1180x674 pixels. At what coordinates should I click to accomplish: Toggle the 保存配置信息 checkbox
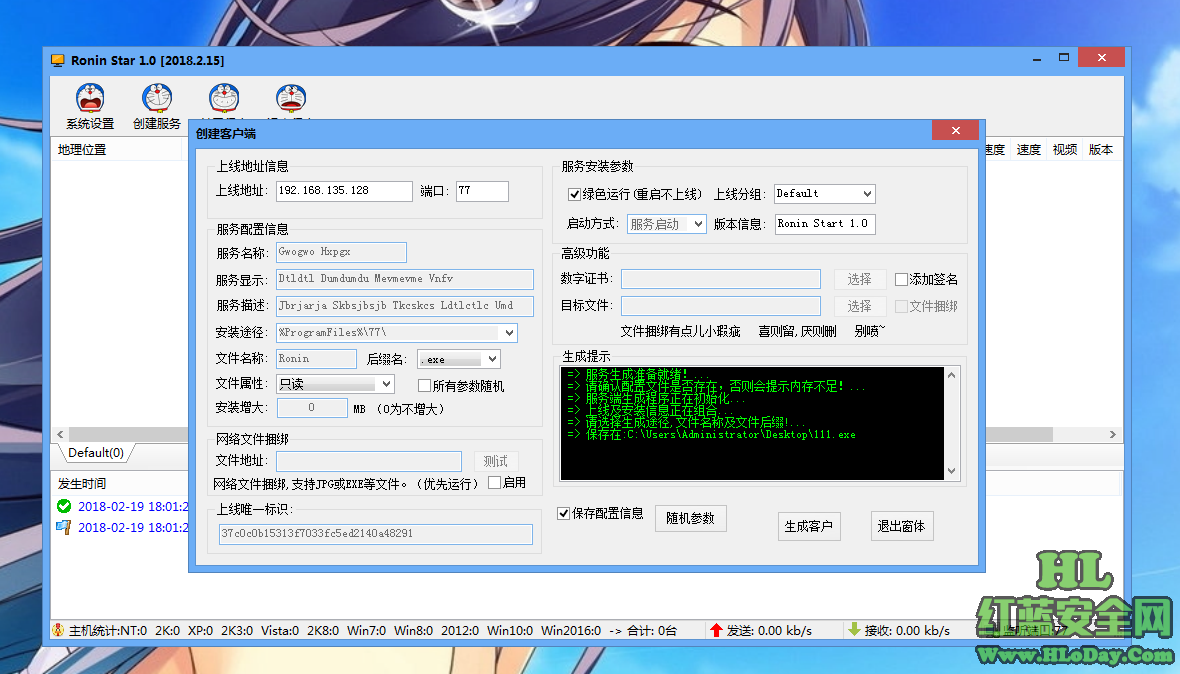[563, 513]
